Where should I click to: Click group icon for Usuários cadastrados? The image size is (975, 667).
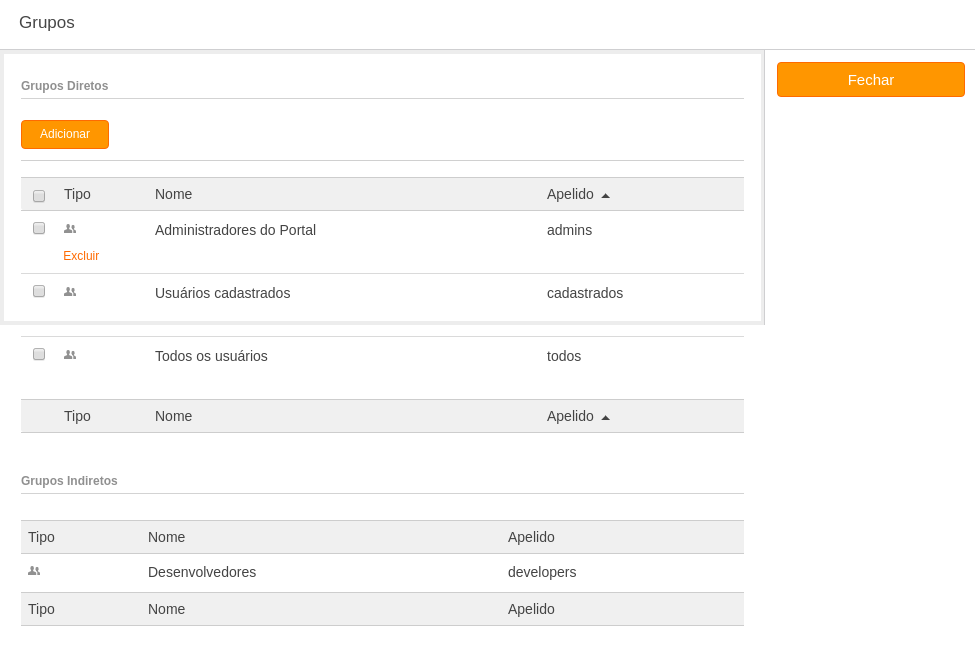coord(70,292)
